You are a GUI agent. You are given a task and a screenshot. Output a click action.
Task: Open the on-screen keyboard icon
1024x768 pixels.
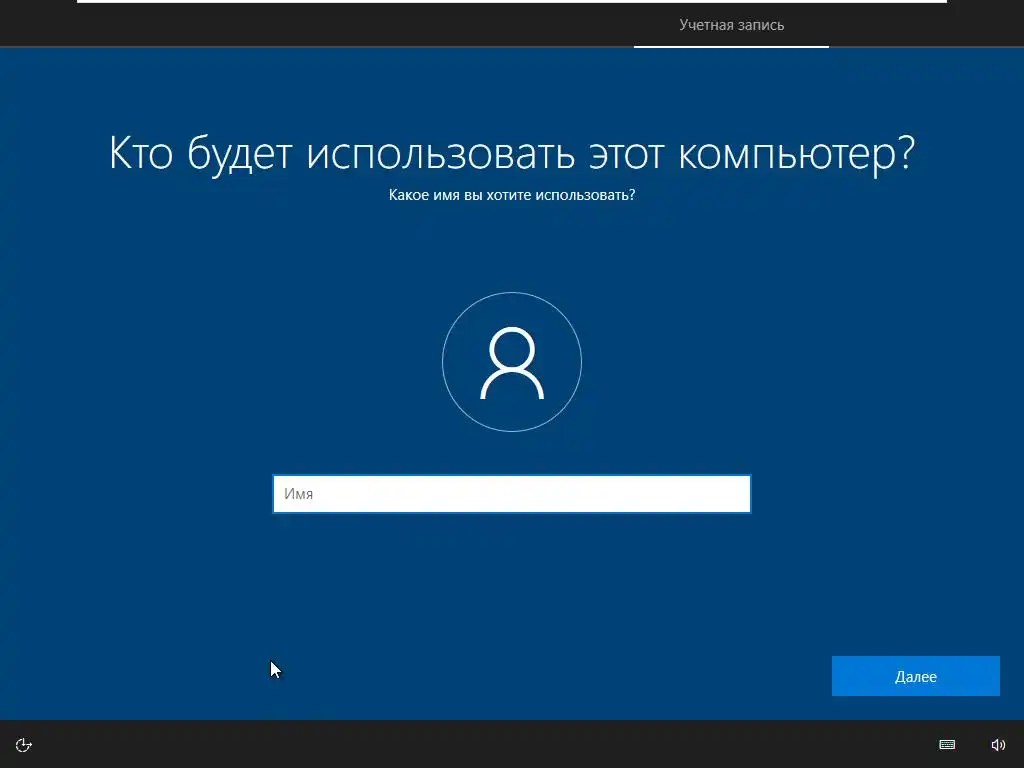pos(947,744)
